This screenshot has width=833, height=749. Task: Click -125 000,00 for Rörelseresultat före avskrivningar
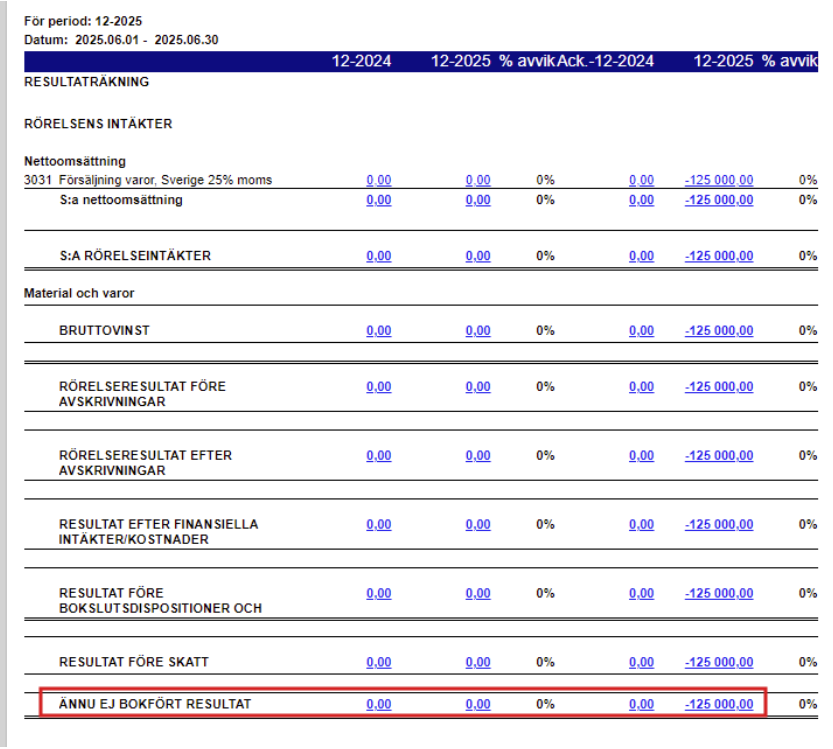pyautogui.click(x=718, y=387)
